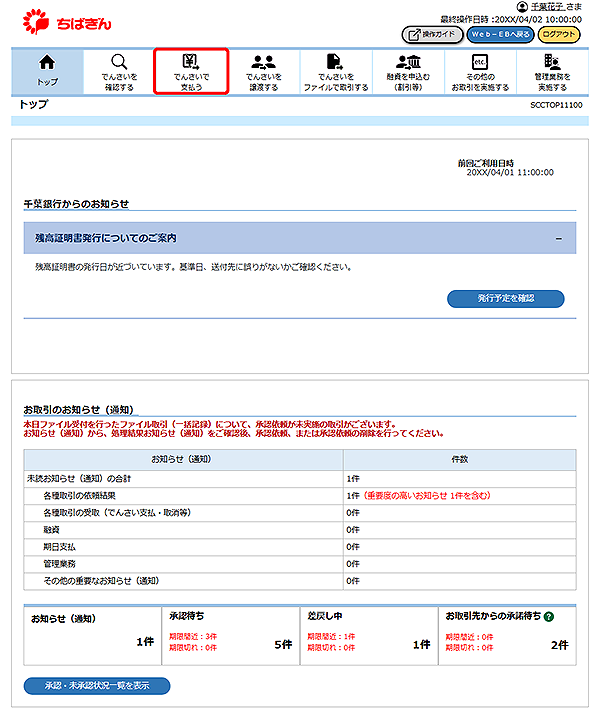Open 管理業務を実施する admin icon

coord(552,63)
